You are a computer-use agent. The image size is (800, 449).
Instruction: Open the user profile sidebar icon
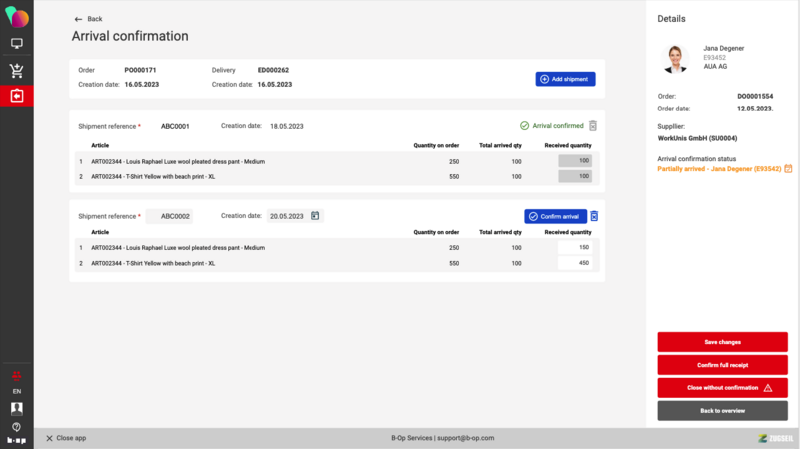[x=17, y=408]
